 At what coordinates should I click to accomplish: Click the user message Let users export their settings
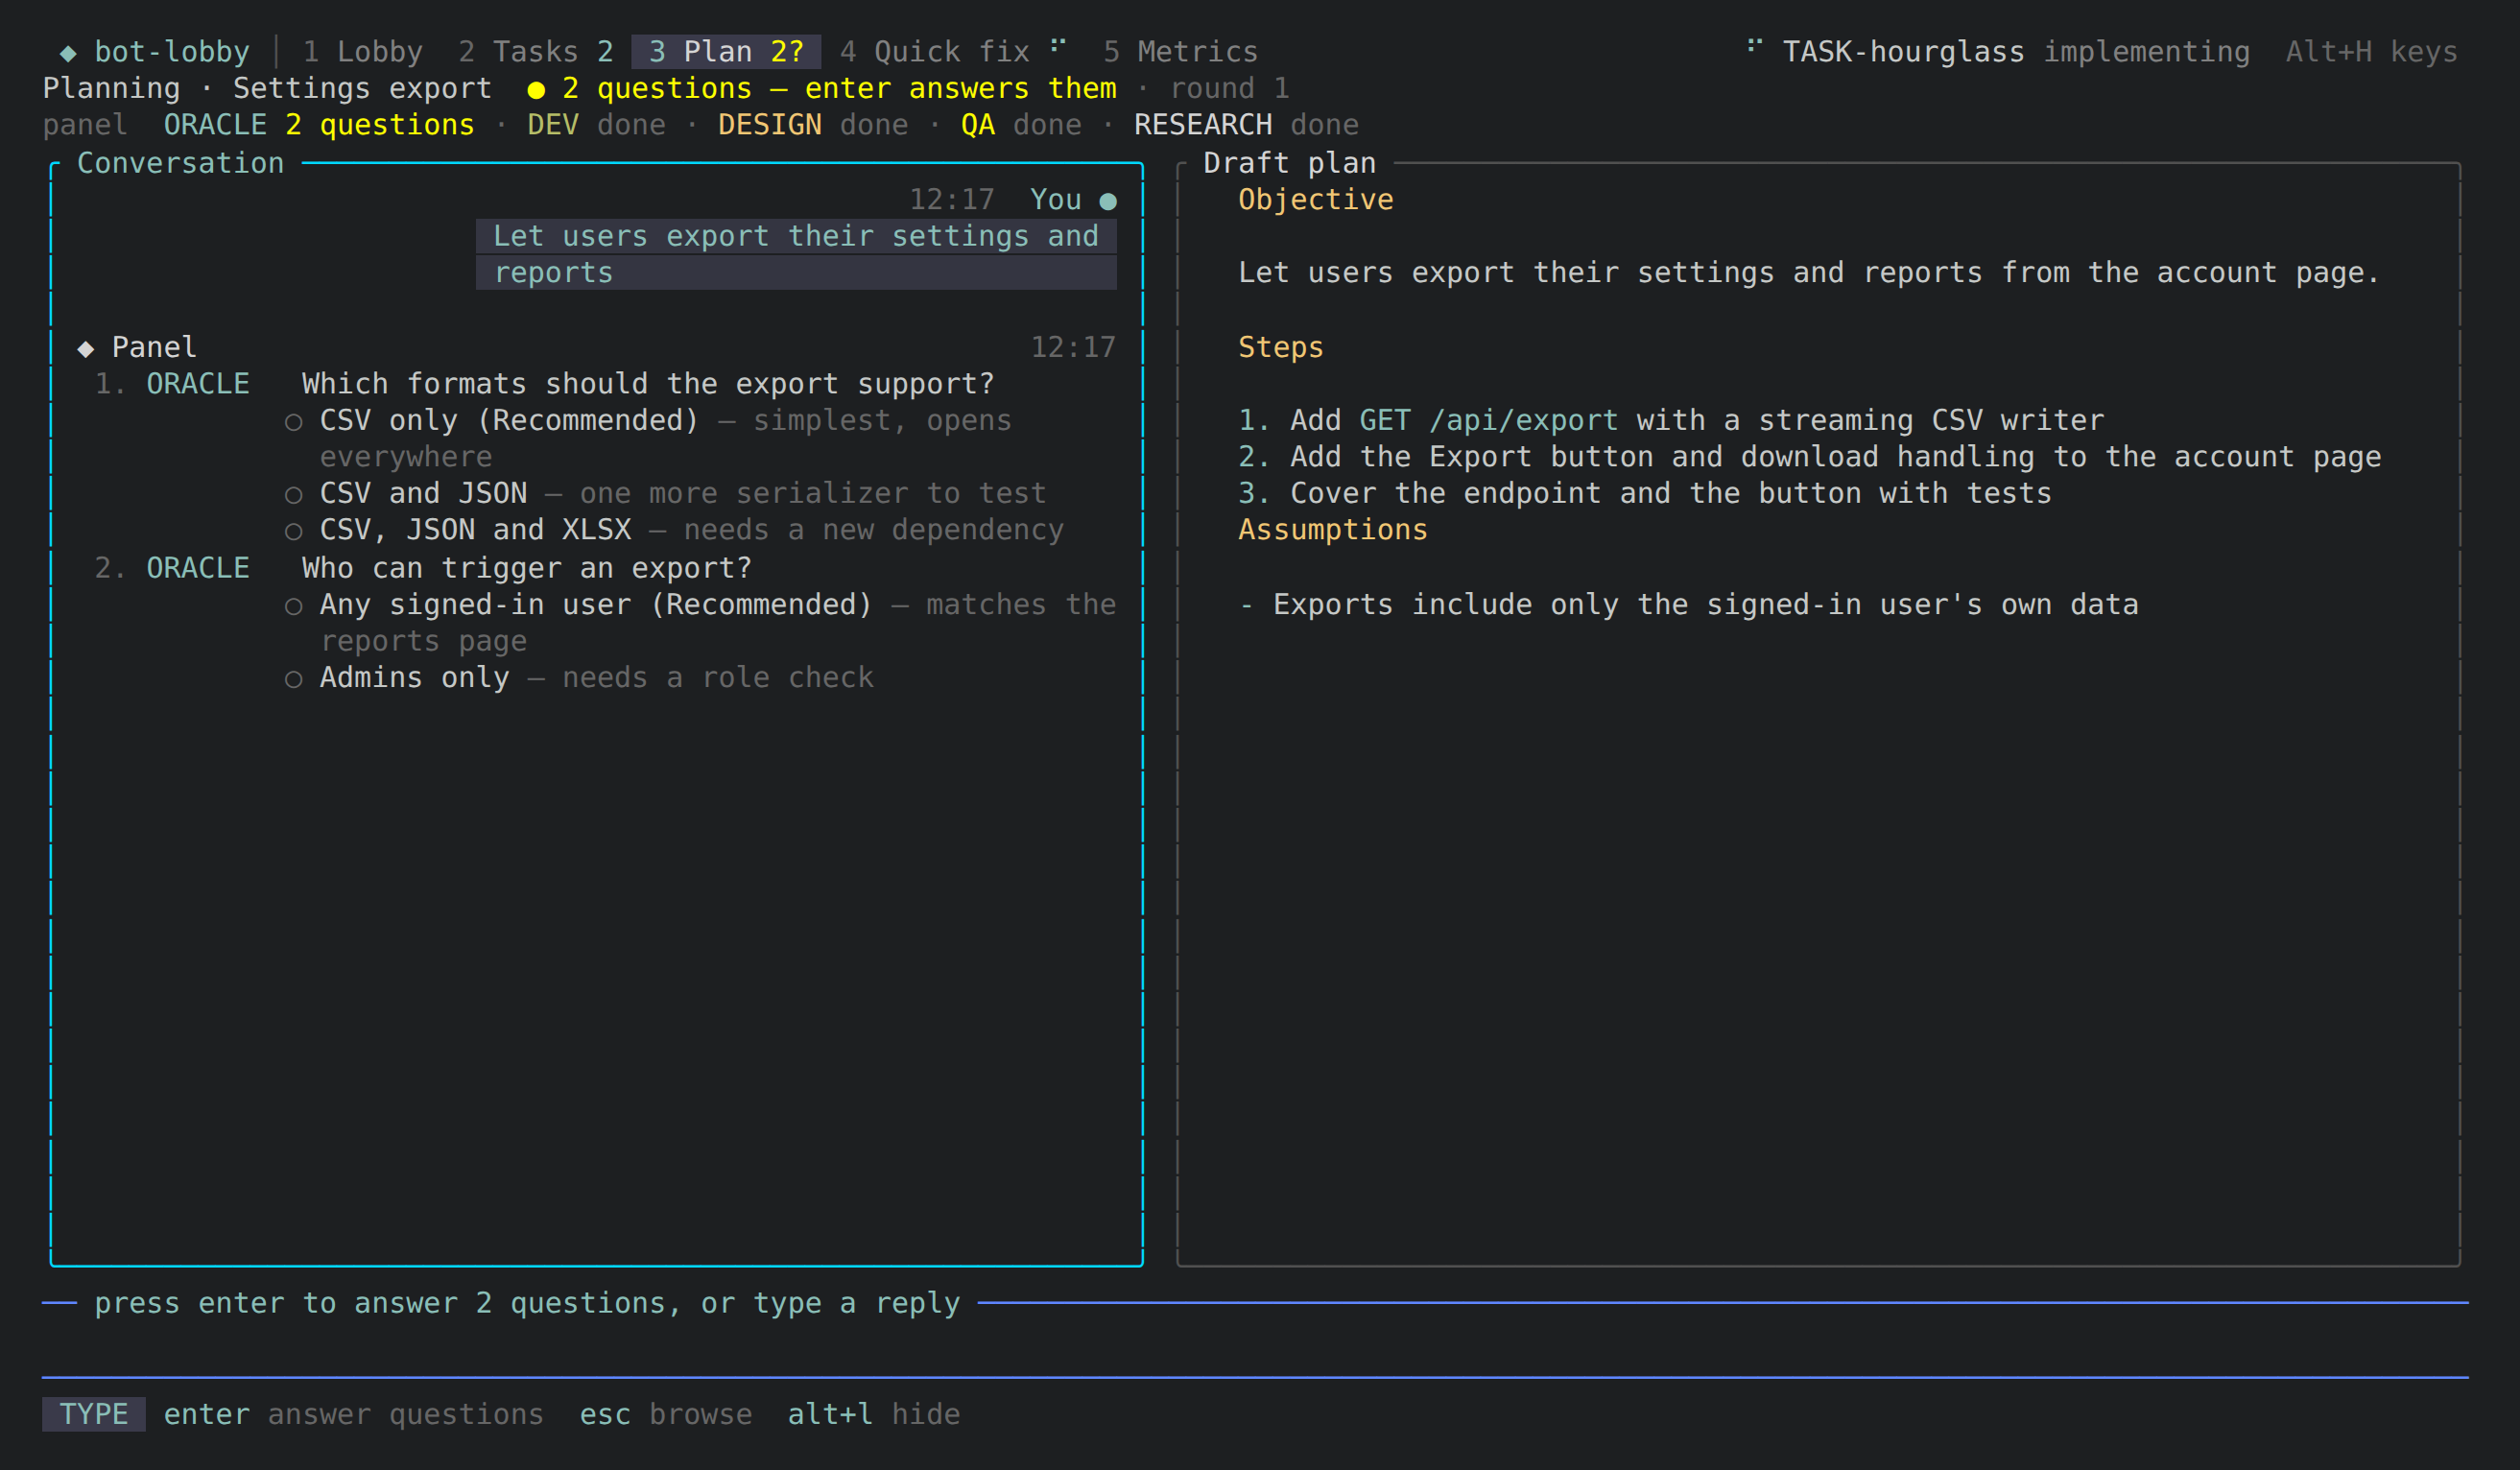[x=796, y=254]
